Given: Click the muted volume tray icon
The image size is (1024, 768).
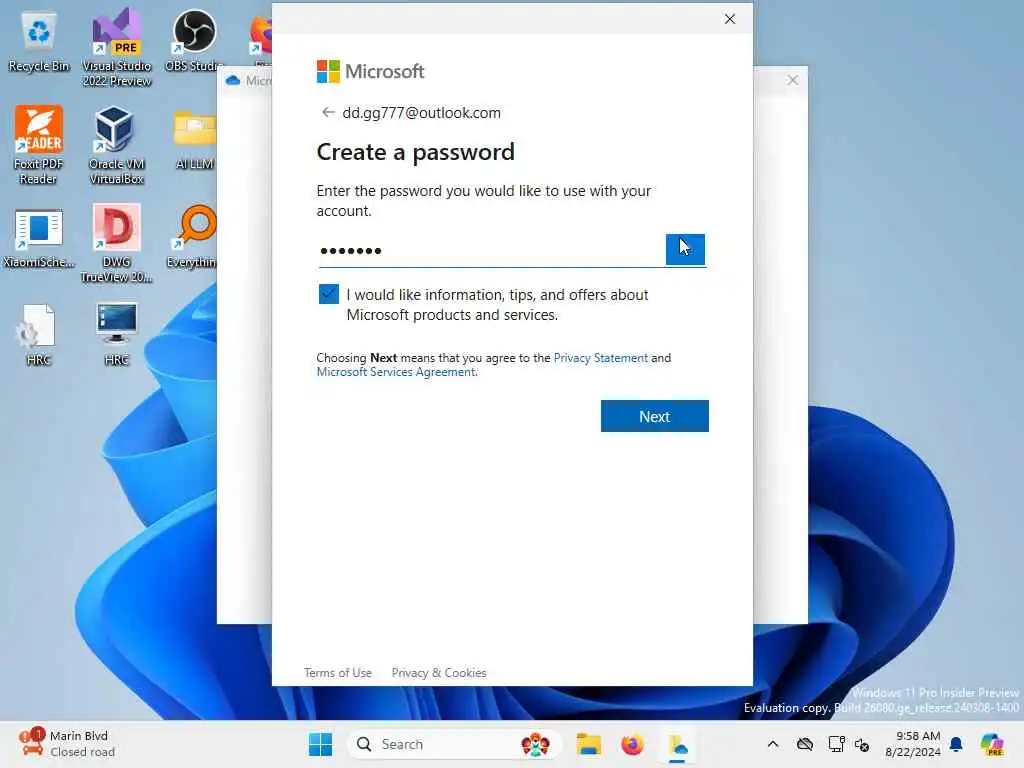Looking at the screenshot, I should tap(862, 744).
